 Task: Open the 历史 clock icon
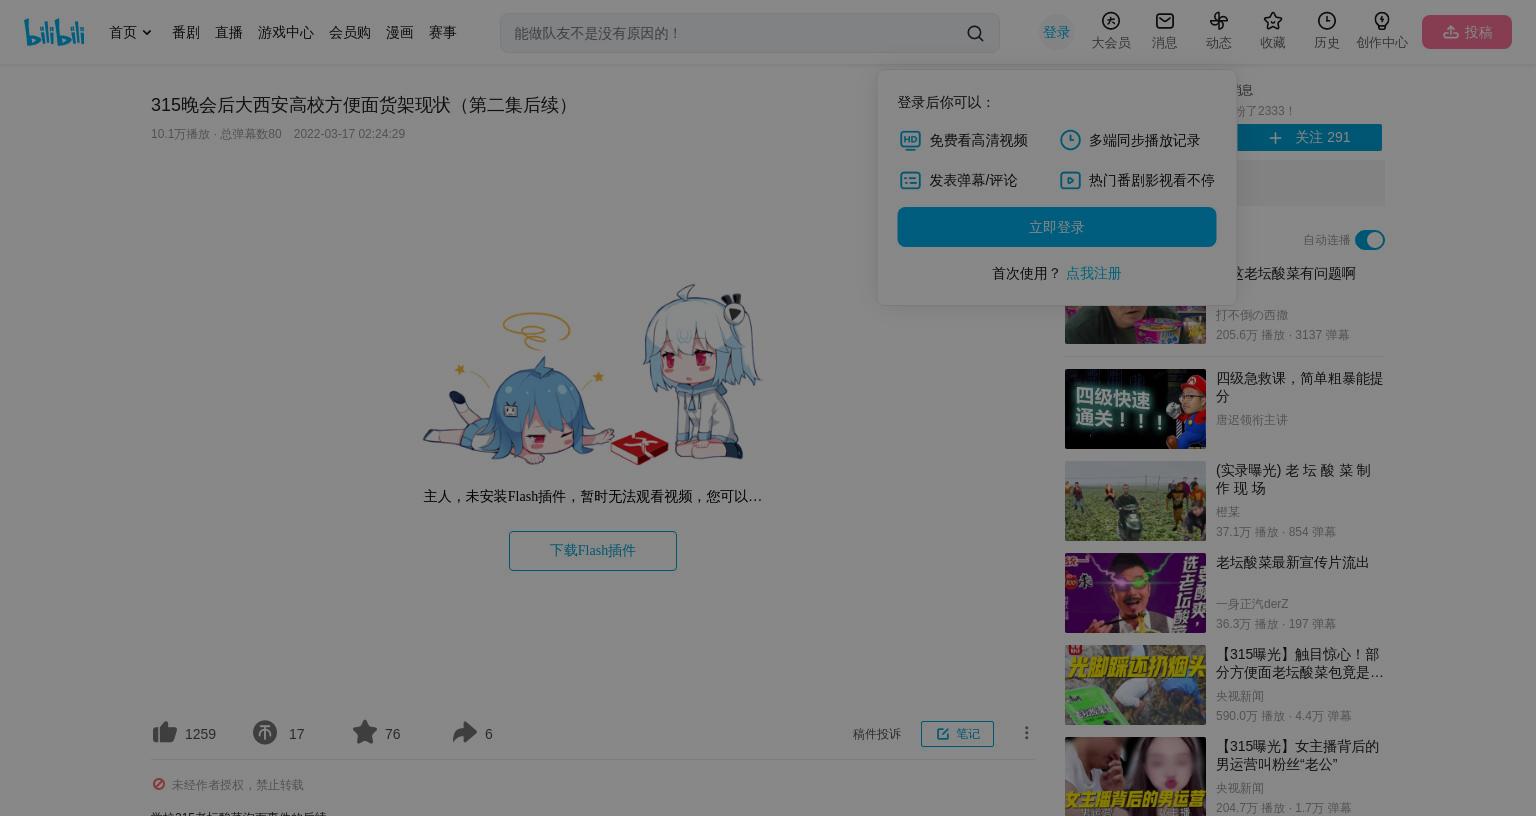click(x=1327, y=21)
